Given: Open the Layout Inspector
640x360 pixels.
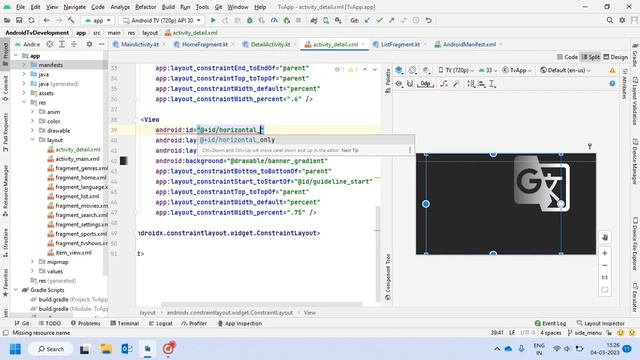Looking at the screenshot, I should click(600, 323).
